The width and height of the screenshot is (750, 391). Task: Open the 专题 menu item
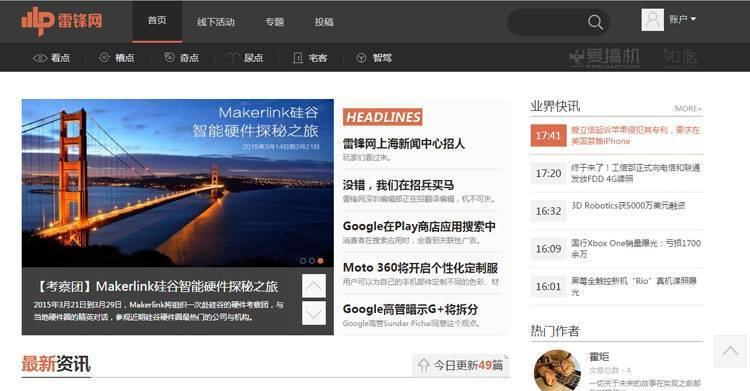pyautogui.click(x=275, y=22)
